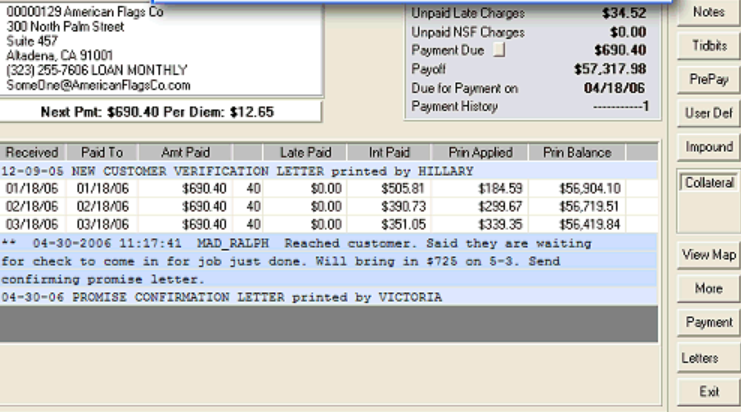This screenshot has height=412, width=741.
Task: Toggle the Payment Due checkbox
Action: pos(499,50)
